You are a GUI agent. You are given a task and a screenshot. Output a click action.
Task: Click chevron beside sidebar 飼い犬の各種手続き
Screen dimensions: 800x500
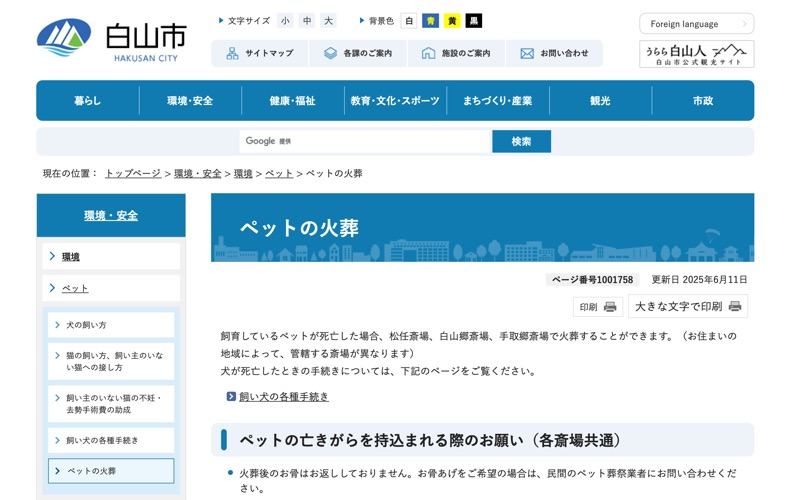pos(57,440)
